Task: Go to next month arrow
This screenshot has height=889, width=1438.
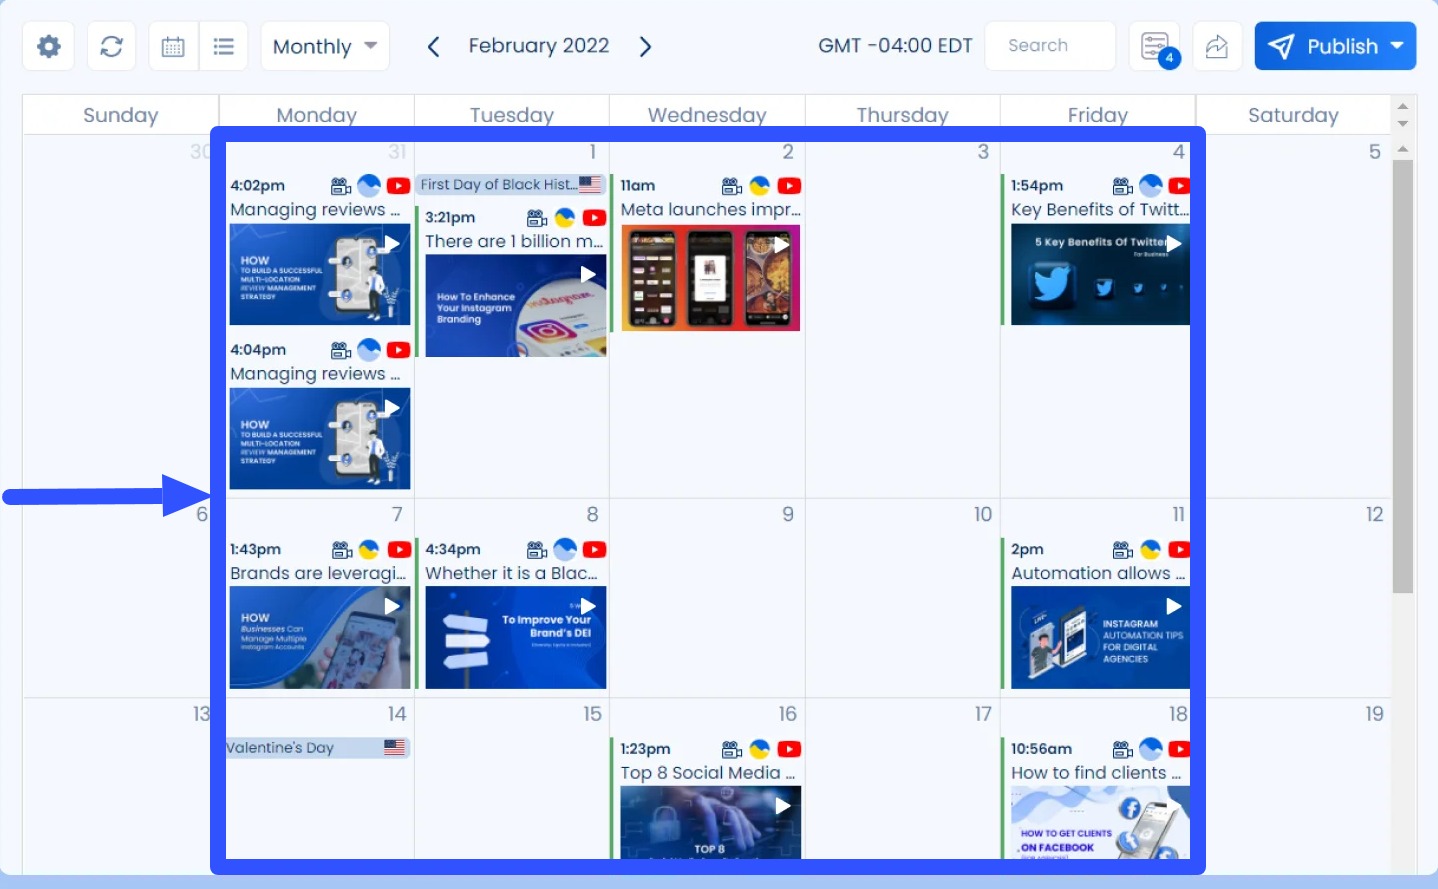Action: (x=645, y=46)
